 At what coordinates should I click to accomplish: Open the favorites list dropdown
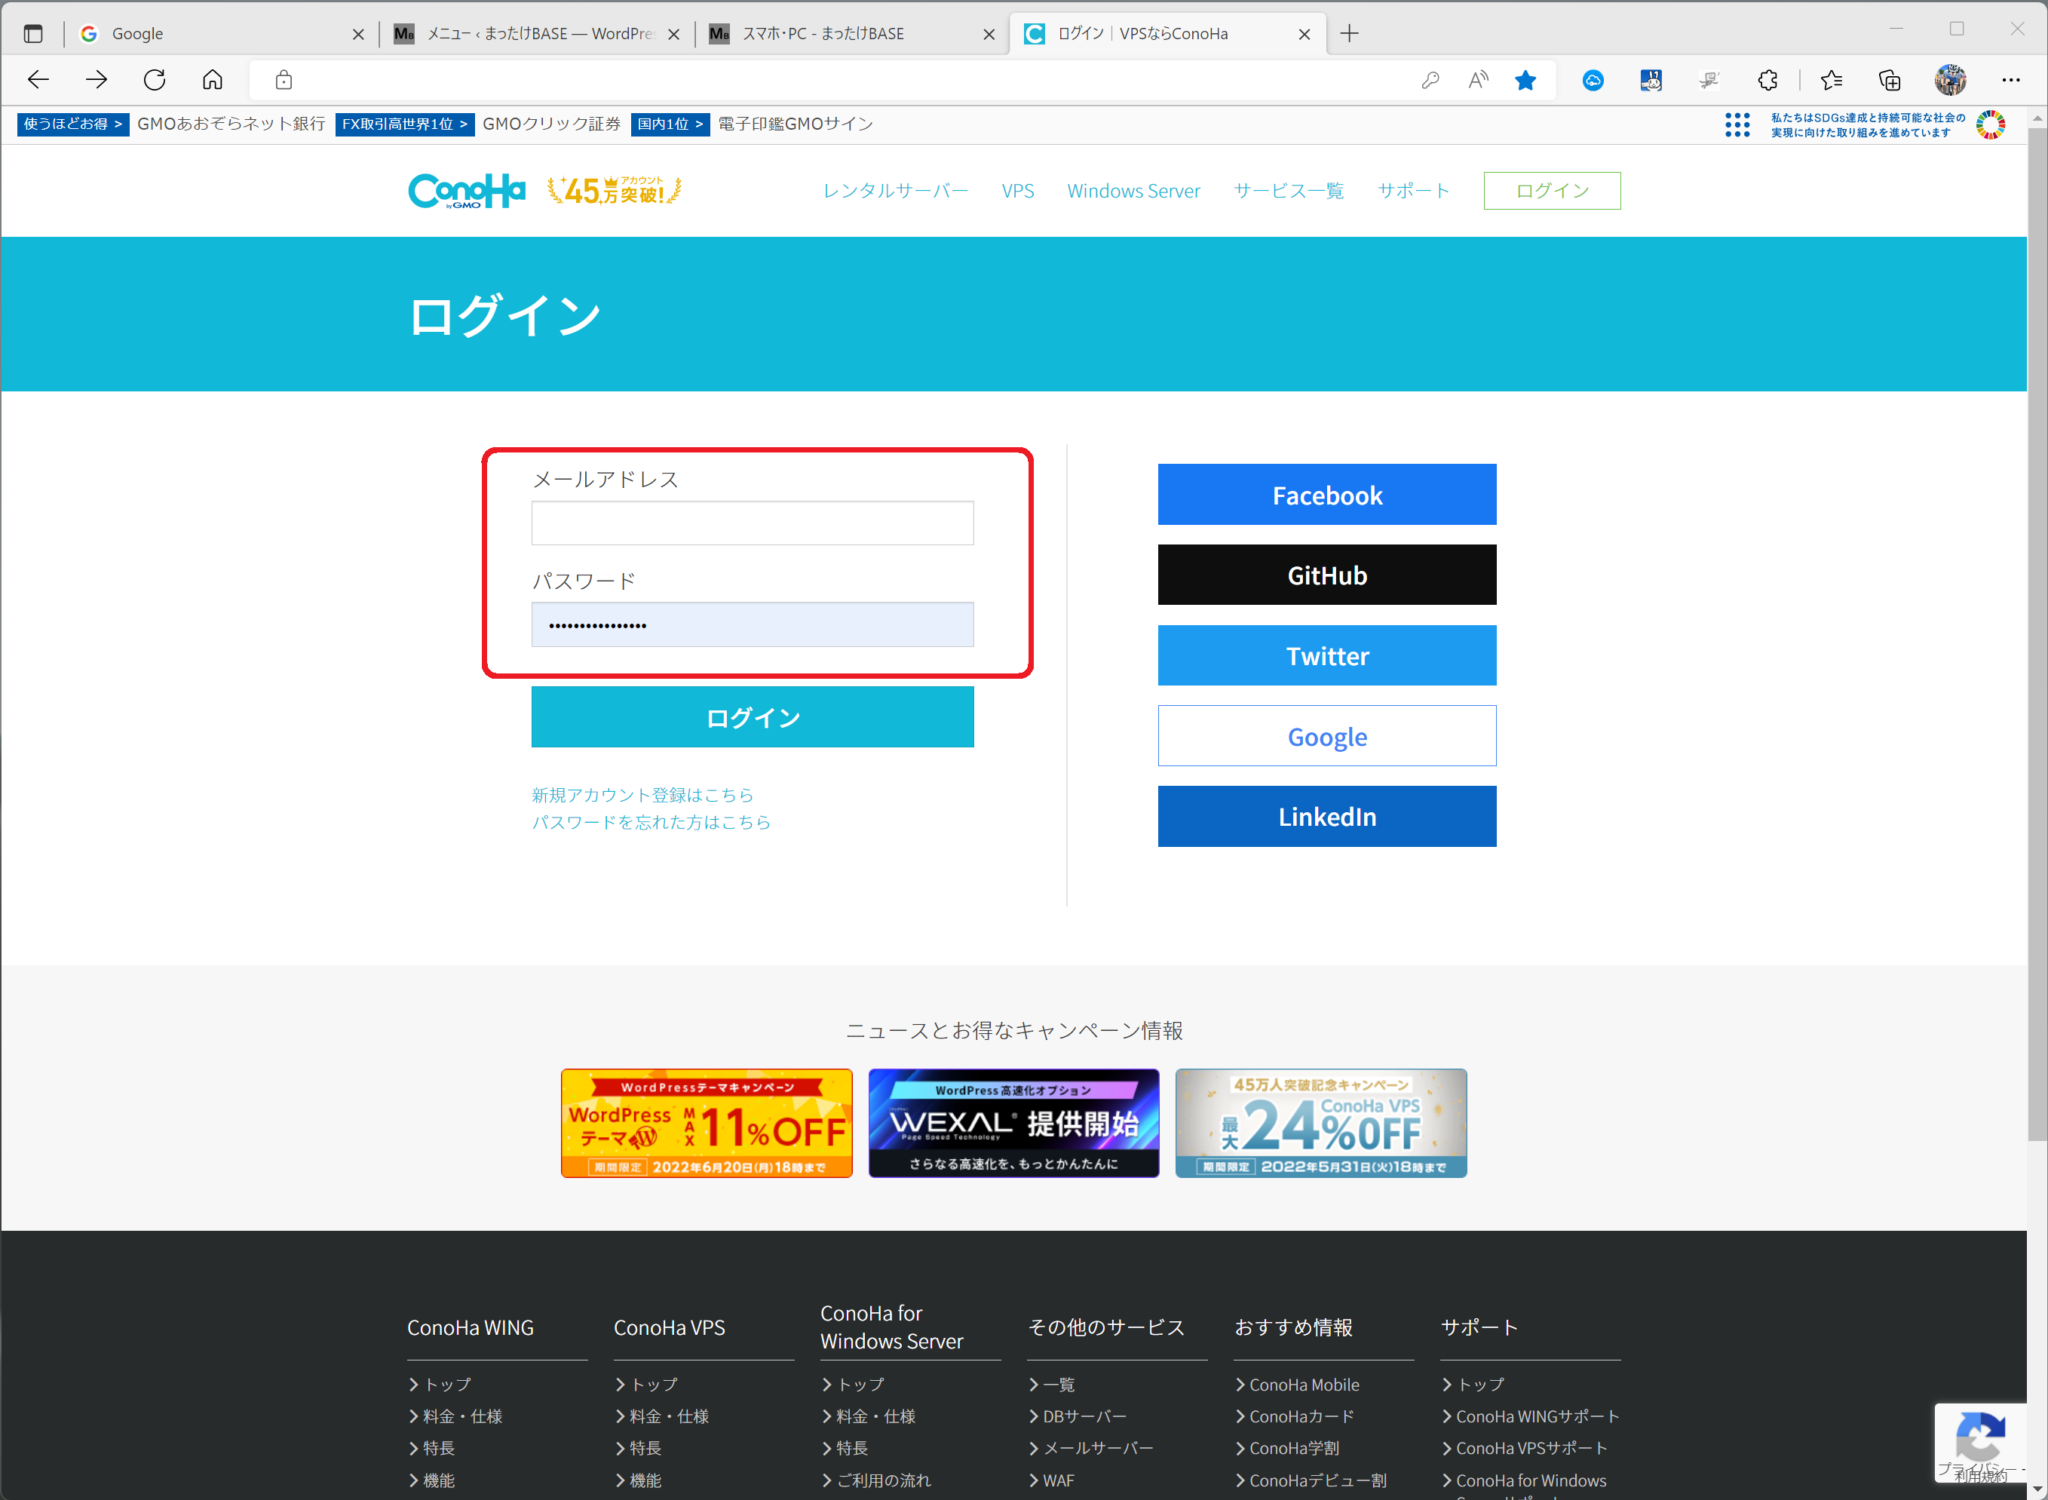point(1831,79)
